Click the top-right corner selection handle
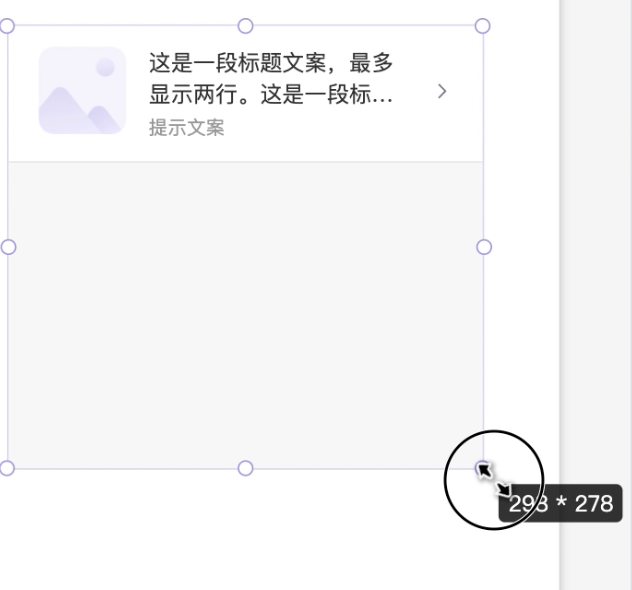 pos(482,26)
